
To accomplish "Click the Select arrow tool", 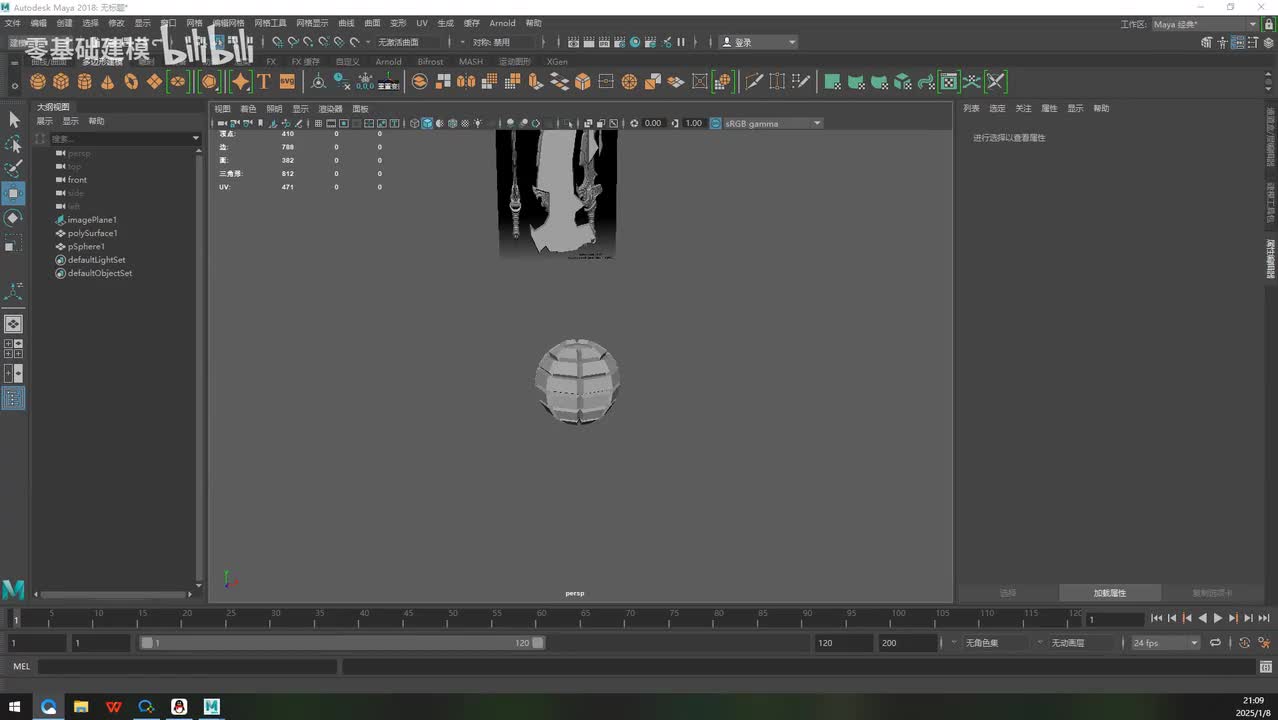I will coord(13,119).
